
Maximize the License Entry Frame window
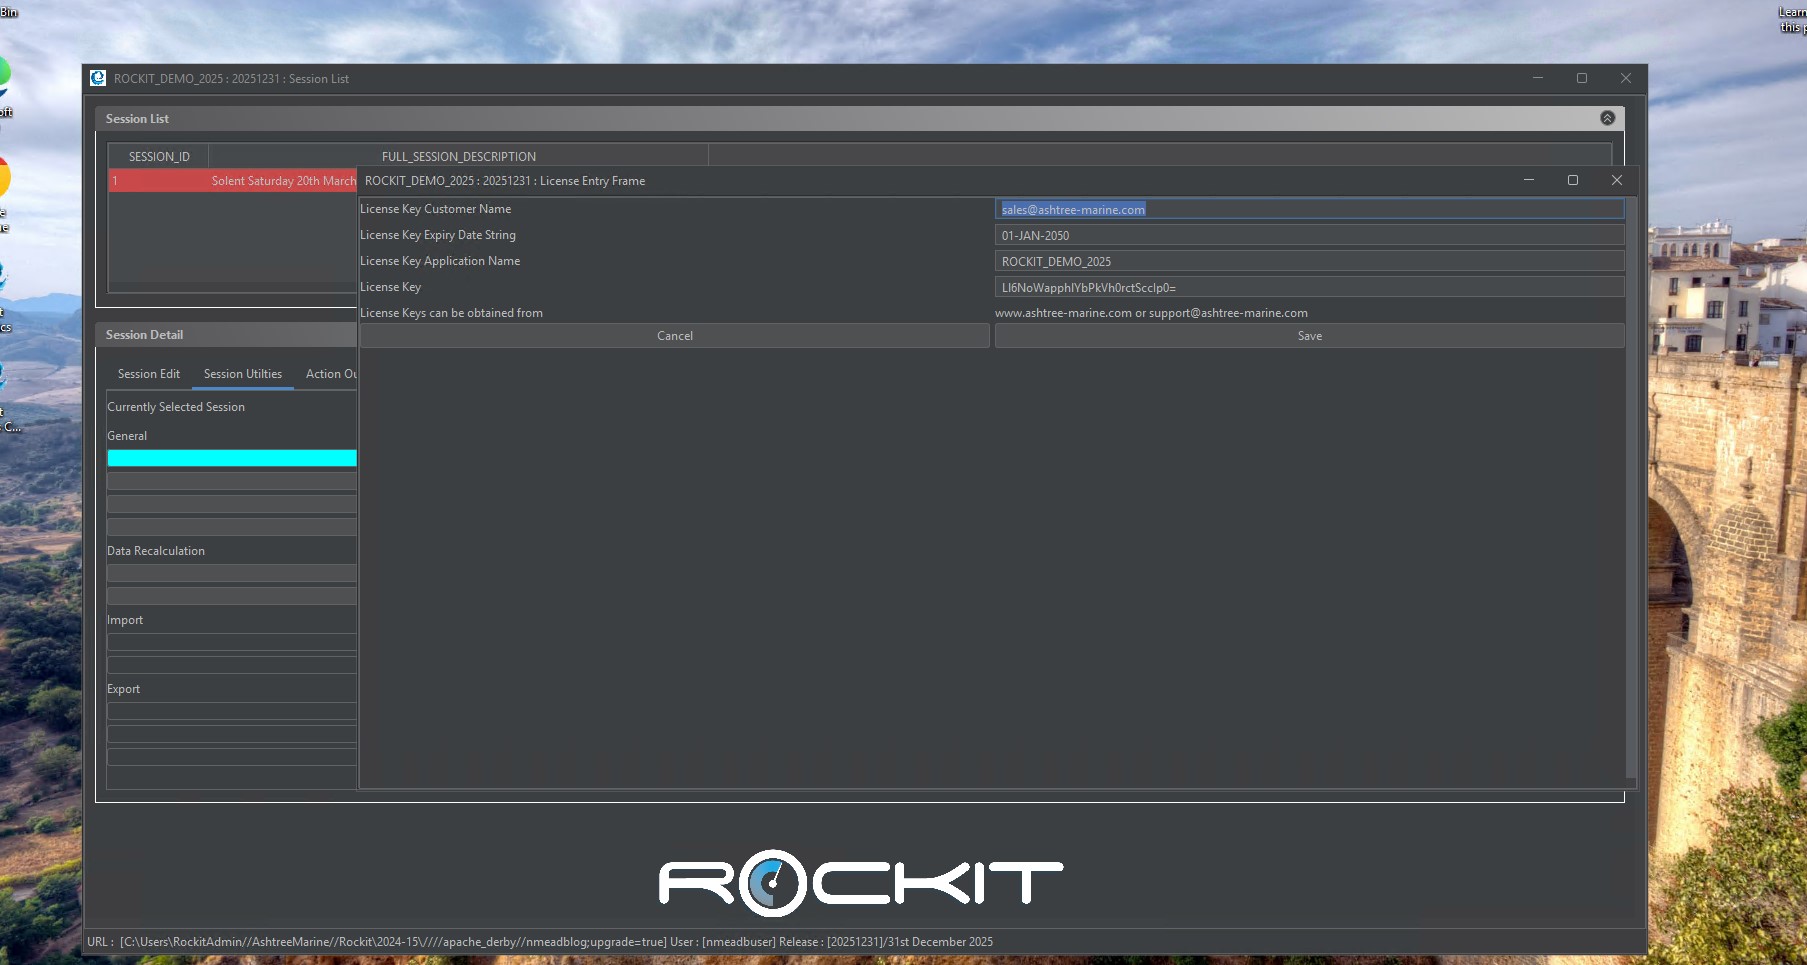1572,180
